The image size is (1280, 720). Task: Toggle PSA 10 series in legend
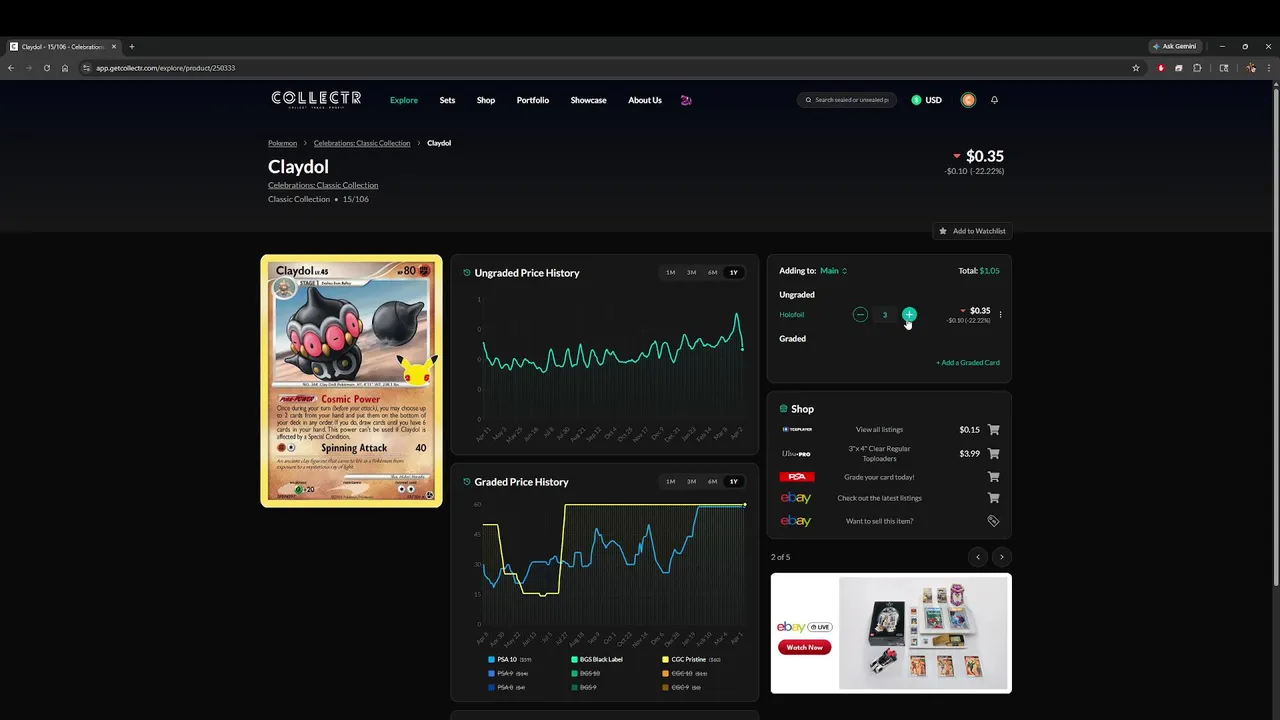tap(510, 660)
